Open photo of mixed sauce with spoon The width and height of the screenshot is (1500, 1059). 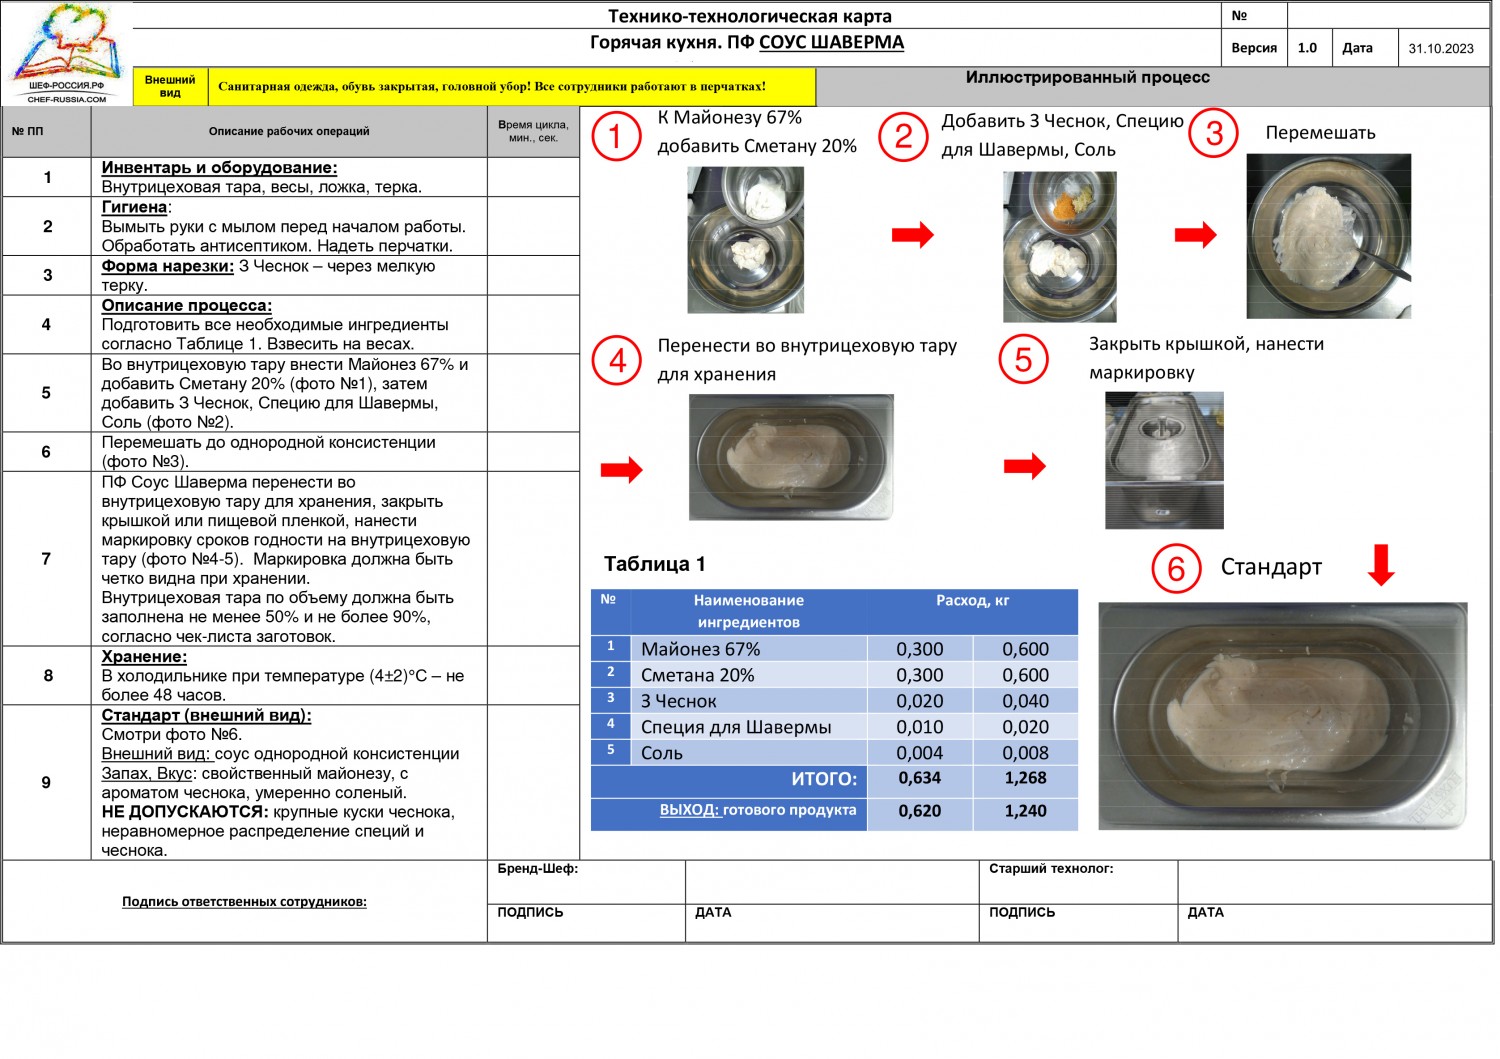coord(1329,236)
